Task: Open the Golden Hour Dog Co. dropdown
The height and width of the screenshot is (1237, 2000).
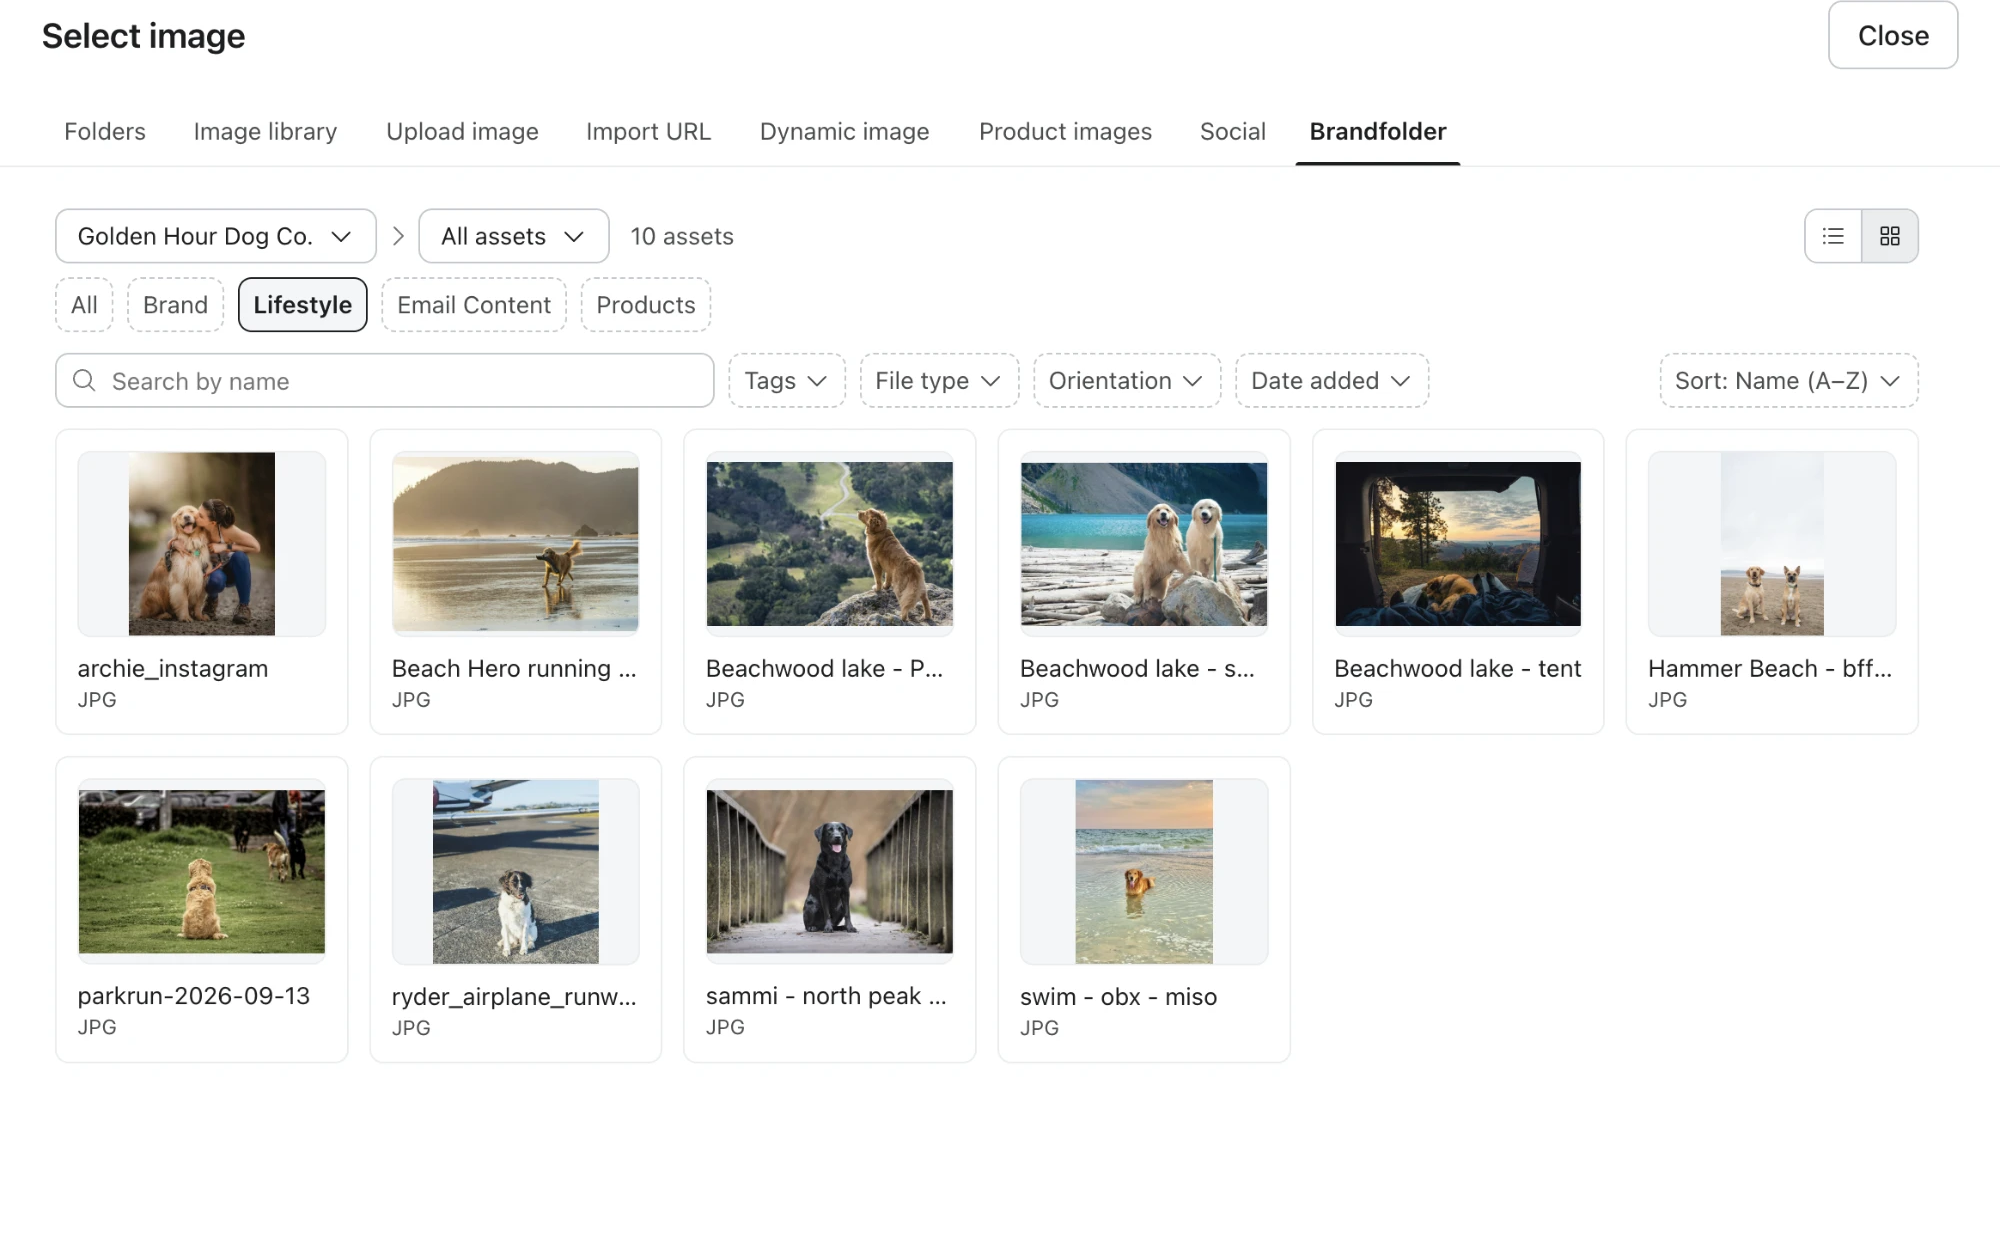Action: click(216, 236)
